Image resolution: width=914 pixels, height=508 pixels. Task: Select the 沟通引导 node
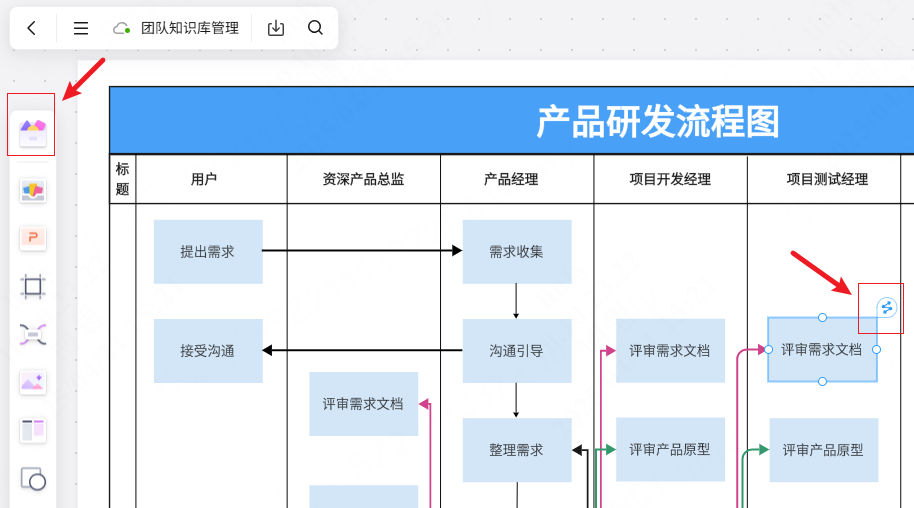517,351
